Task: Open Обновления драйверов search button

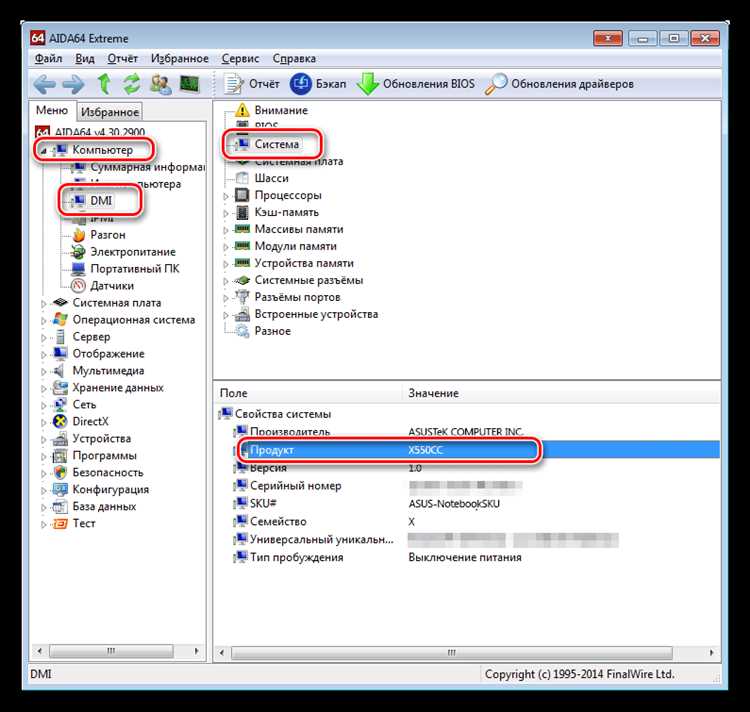Action: click(x=559, y=84)
